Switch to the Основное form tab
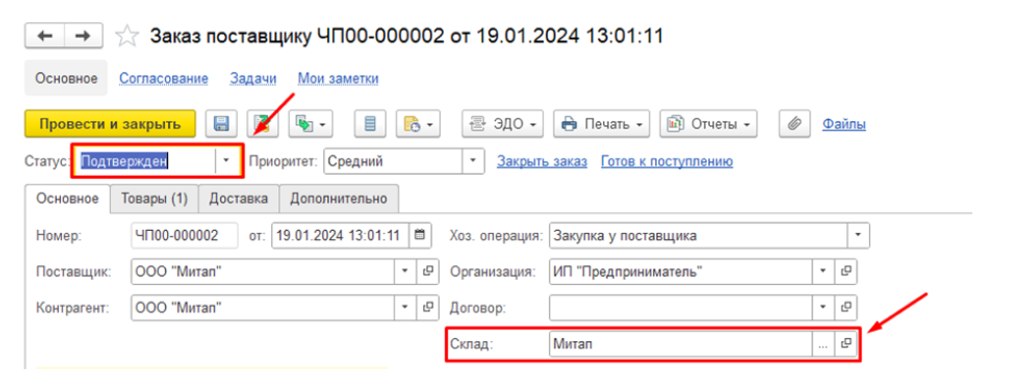The image size is (1019, 389). pos(68,199)
